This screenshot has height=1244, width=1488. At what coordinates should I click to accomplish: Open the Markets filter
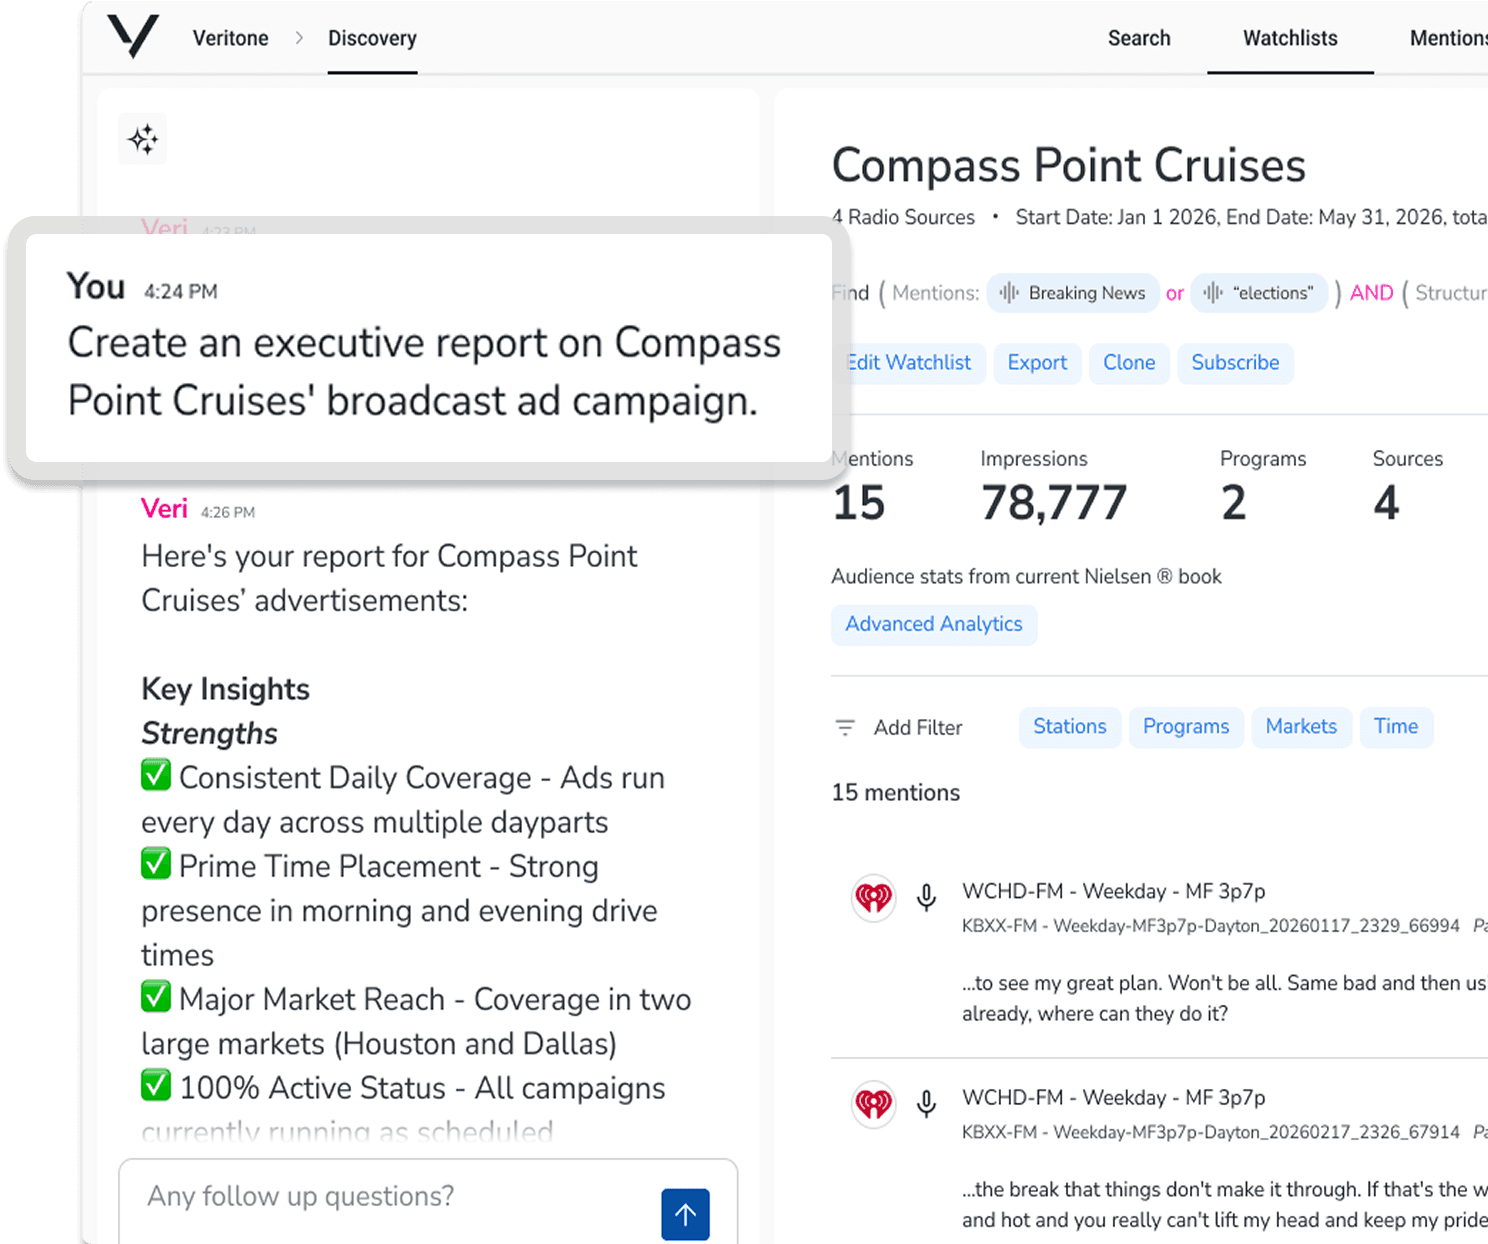pyautogui.click(x=1301, y=727)
